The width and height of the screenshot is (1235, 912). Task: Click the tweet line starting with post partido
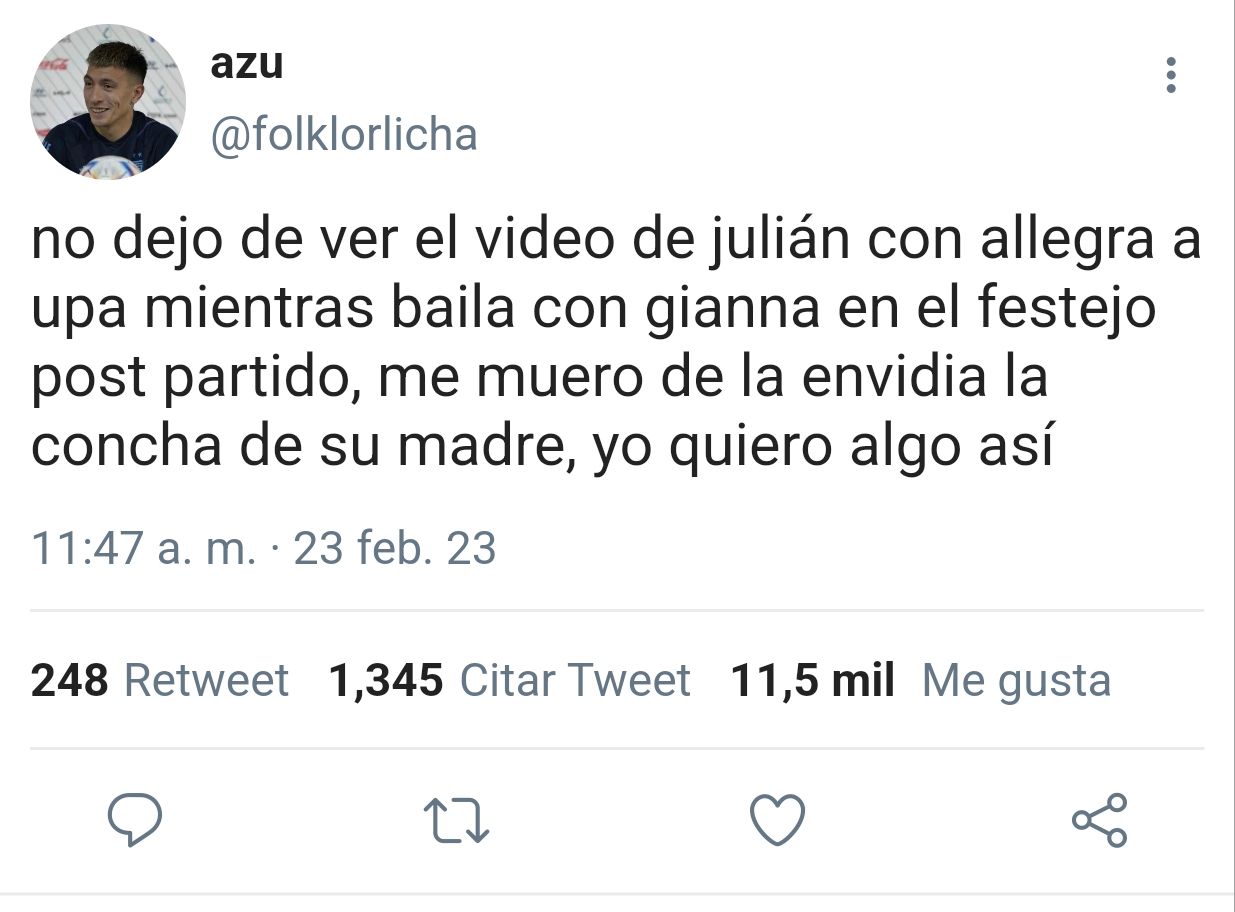(x=539, y=379)
